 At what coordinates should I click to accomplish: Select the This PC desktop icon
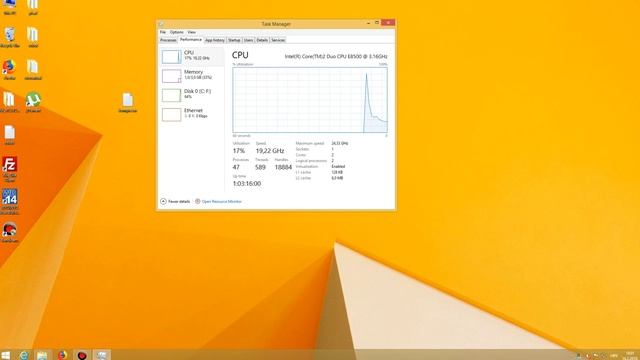pyautogui.click(x=9, y=7)
